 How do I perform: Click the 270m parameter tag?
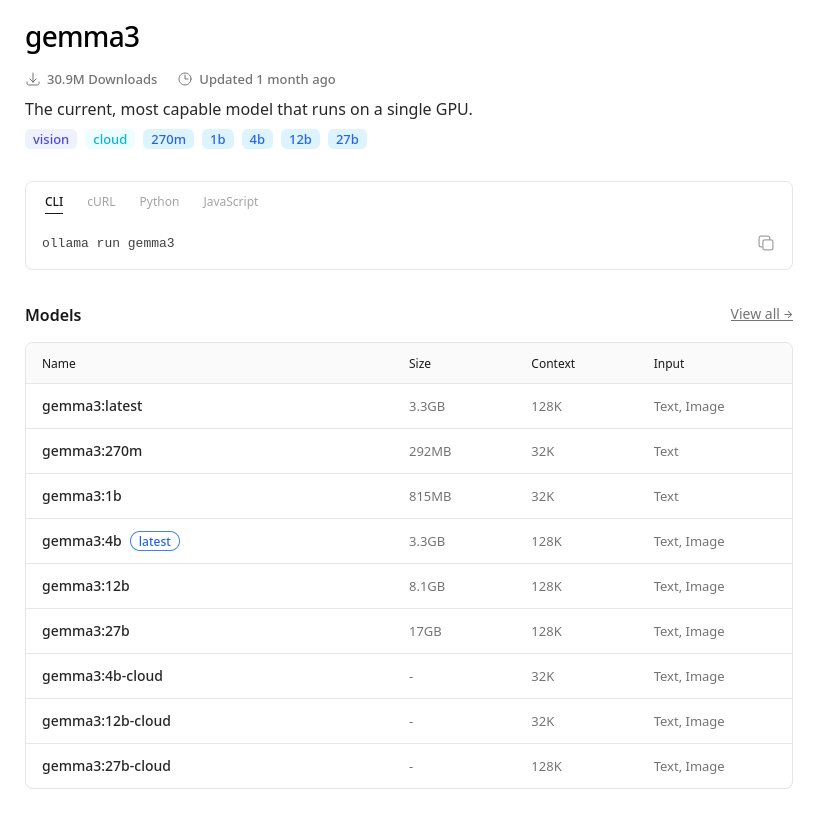pyautogui.click(x=168, y=139)
